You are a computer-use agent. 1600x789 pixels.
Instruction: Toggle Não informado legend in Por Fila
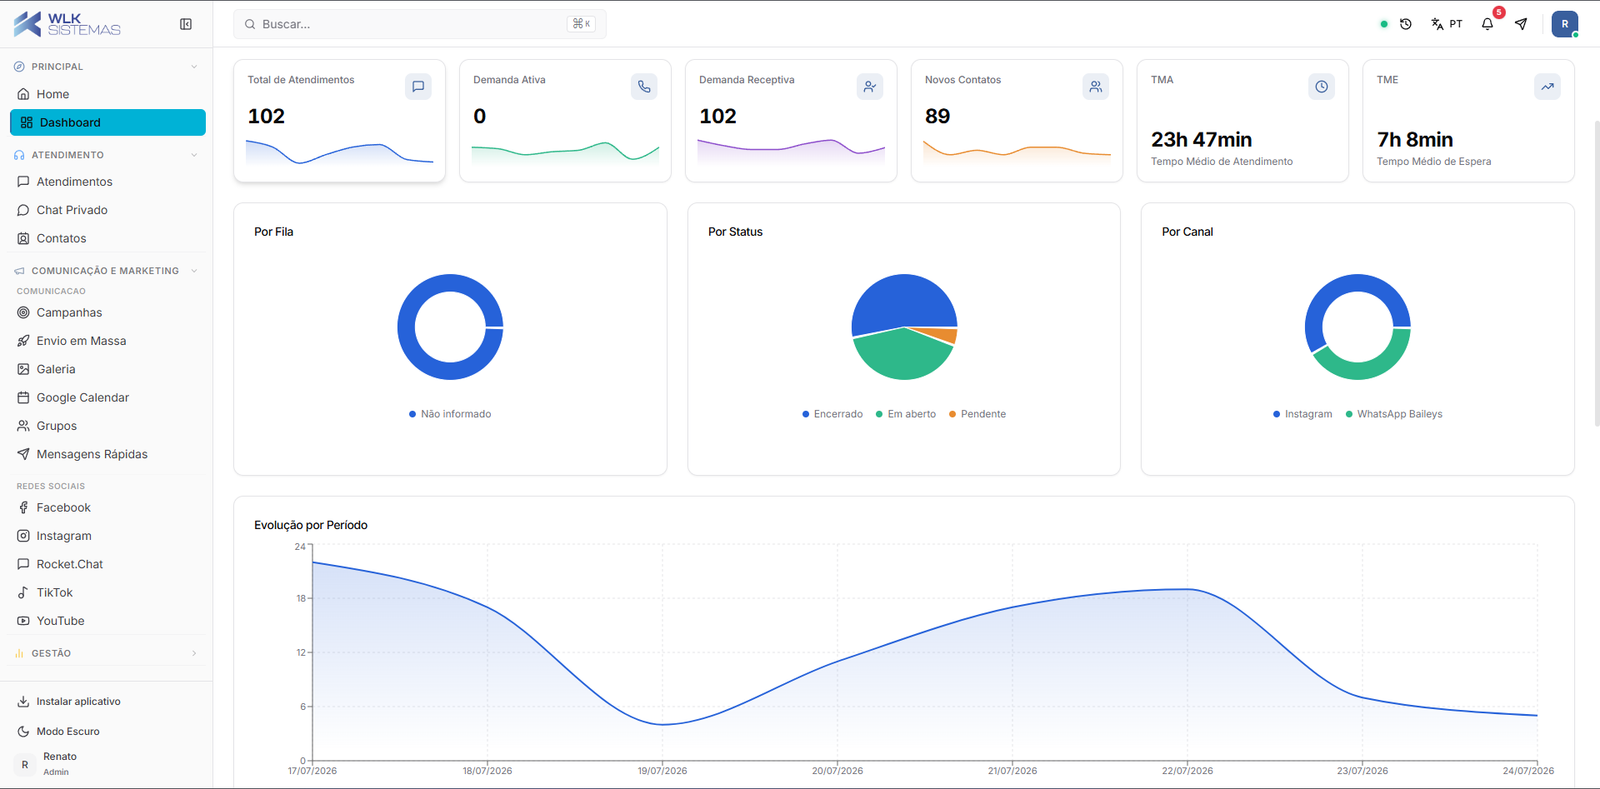click(450, 414)
